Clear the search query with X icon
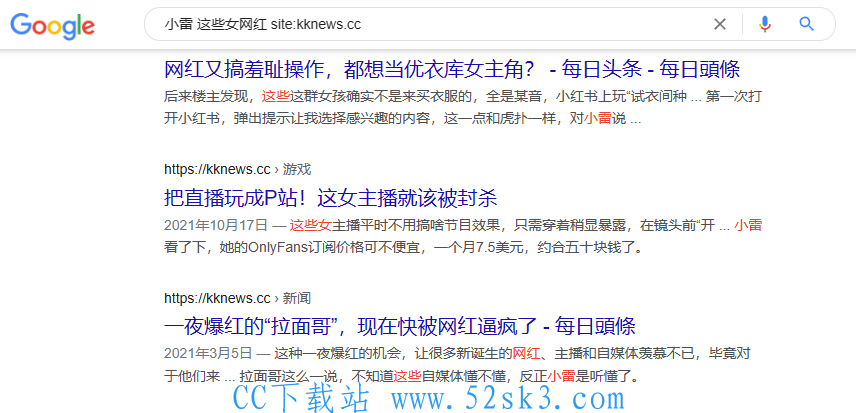This screenshot has height=413, width=856. click(x=720, y=24)
